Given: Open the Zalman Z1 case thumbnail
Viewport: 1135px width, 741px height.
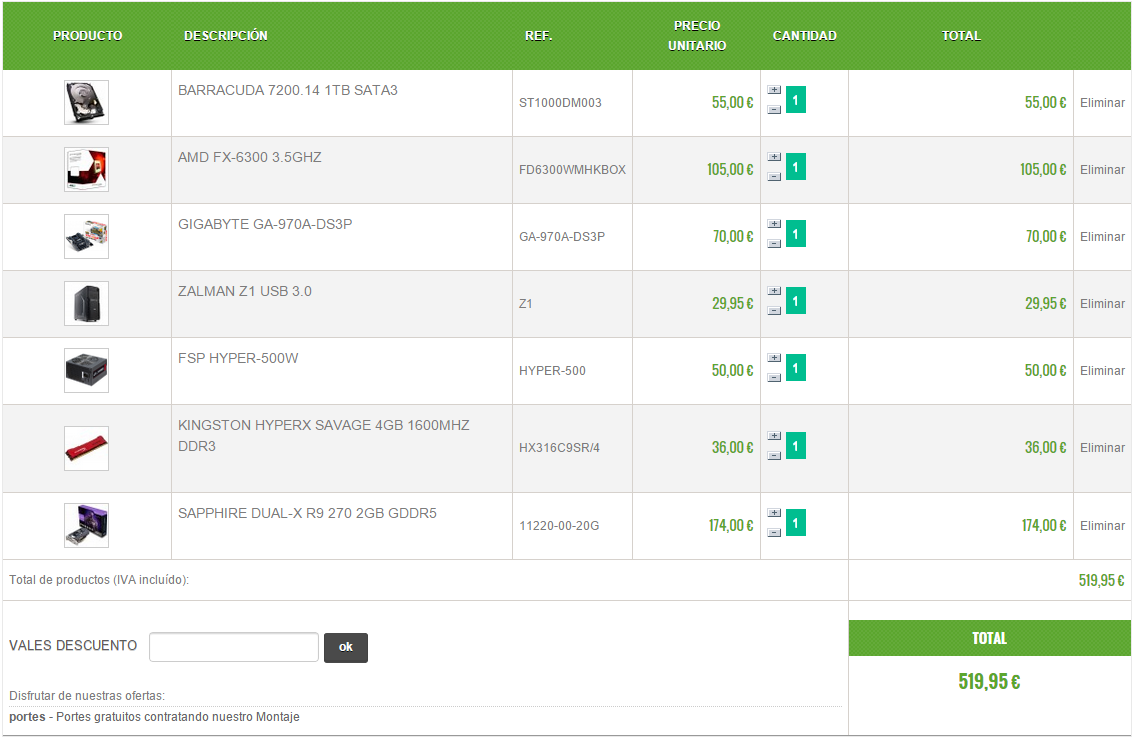Looking at the screenshot, I should tap(86, 303).
